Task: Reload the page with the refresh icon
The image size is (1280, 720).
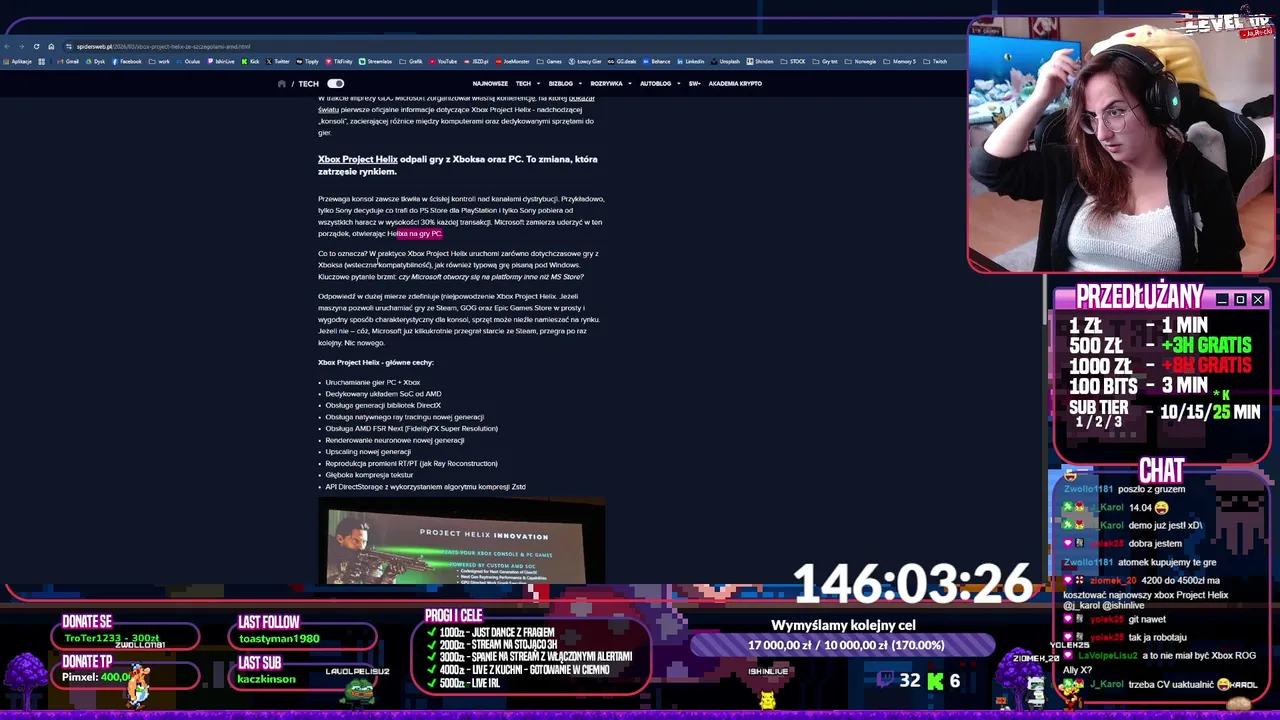Action: pos(36,46)
